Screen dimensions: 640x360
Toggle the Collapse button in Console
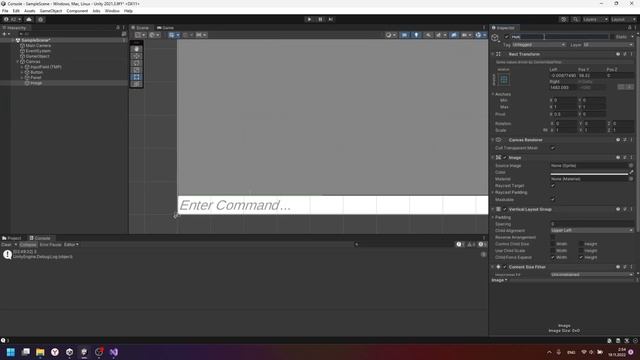click(28, 244)
